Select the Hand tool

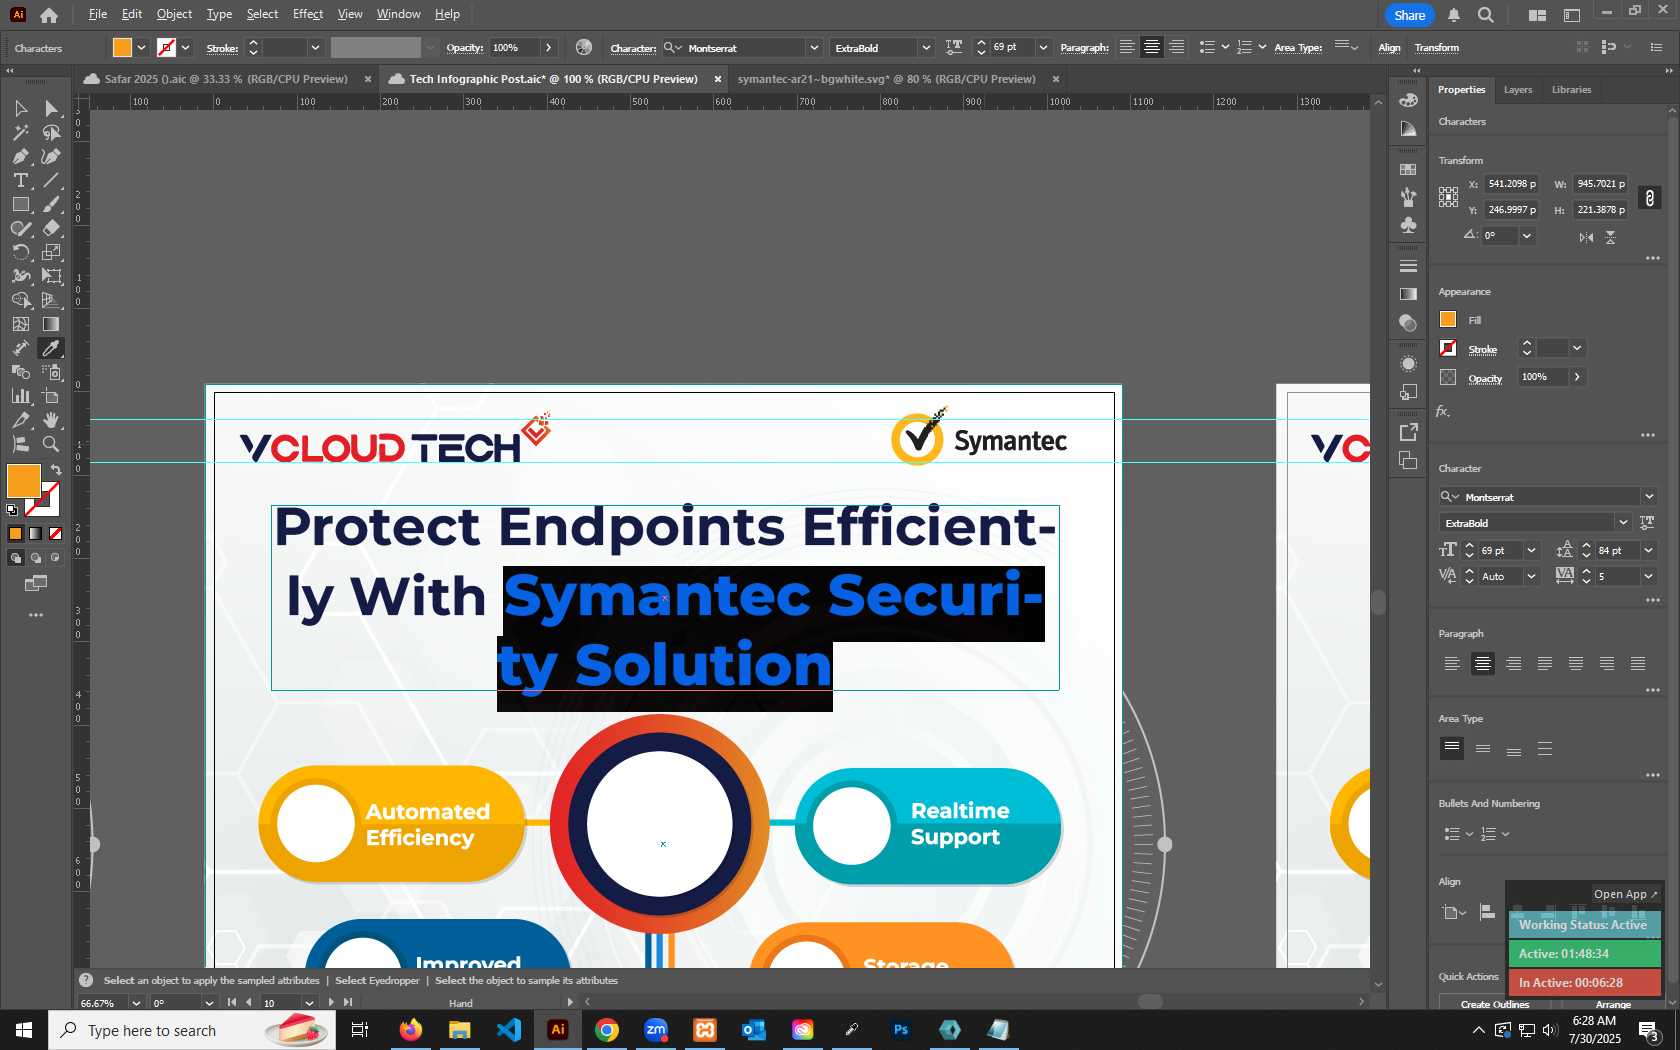pyautogui.click(x=51, y=420)
